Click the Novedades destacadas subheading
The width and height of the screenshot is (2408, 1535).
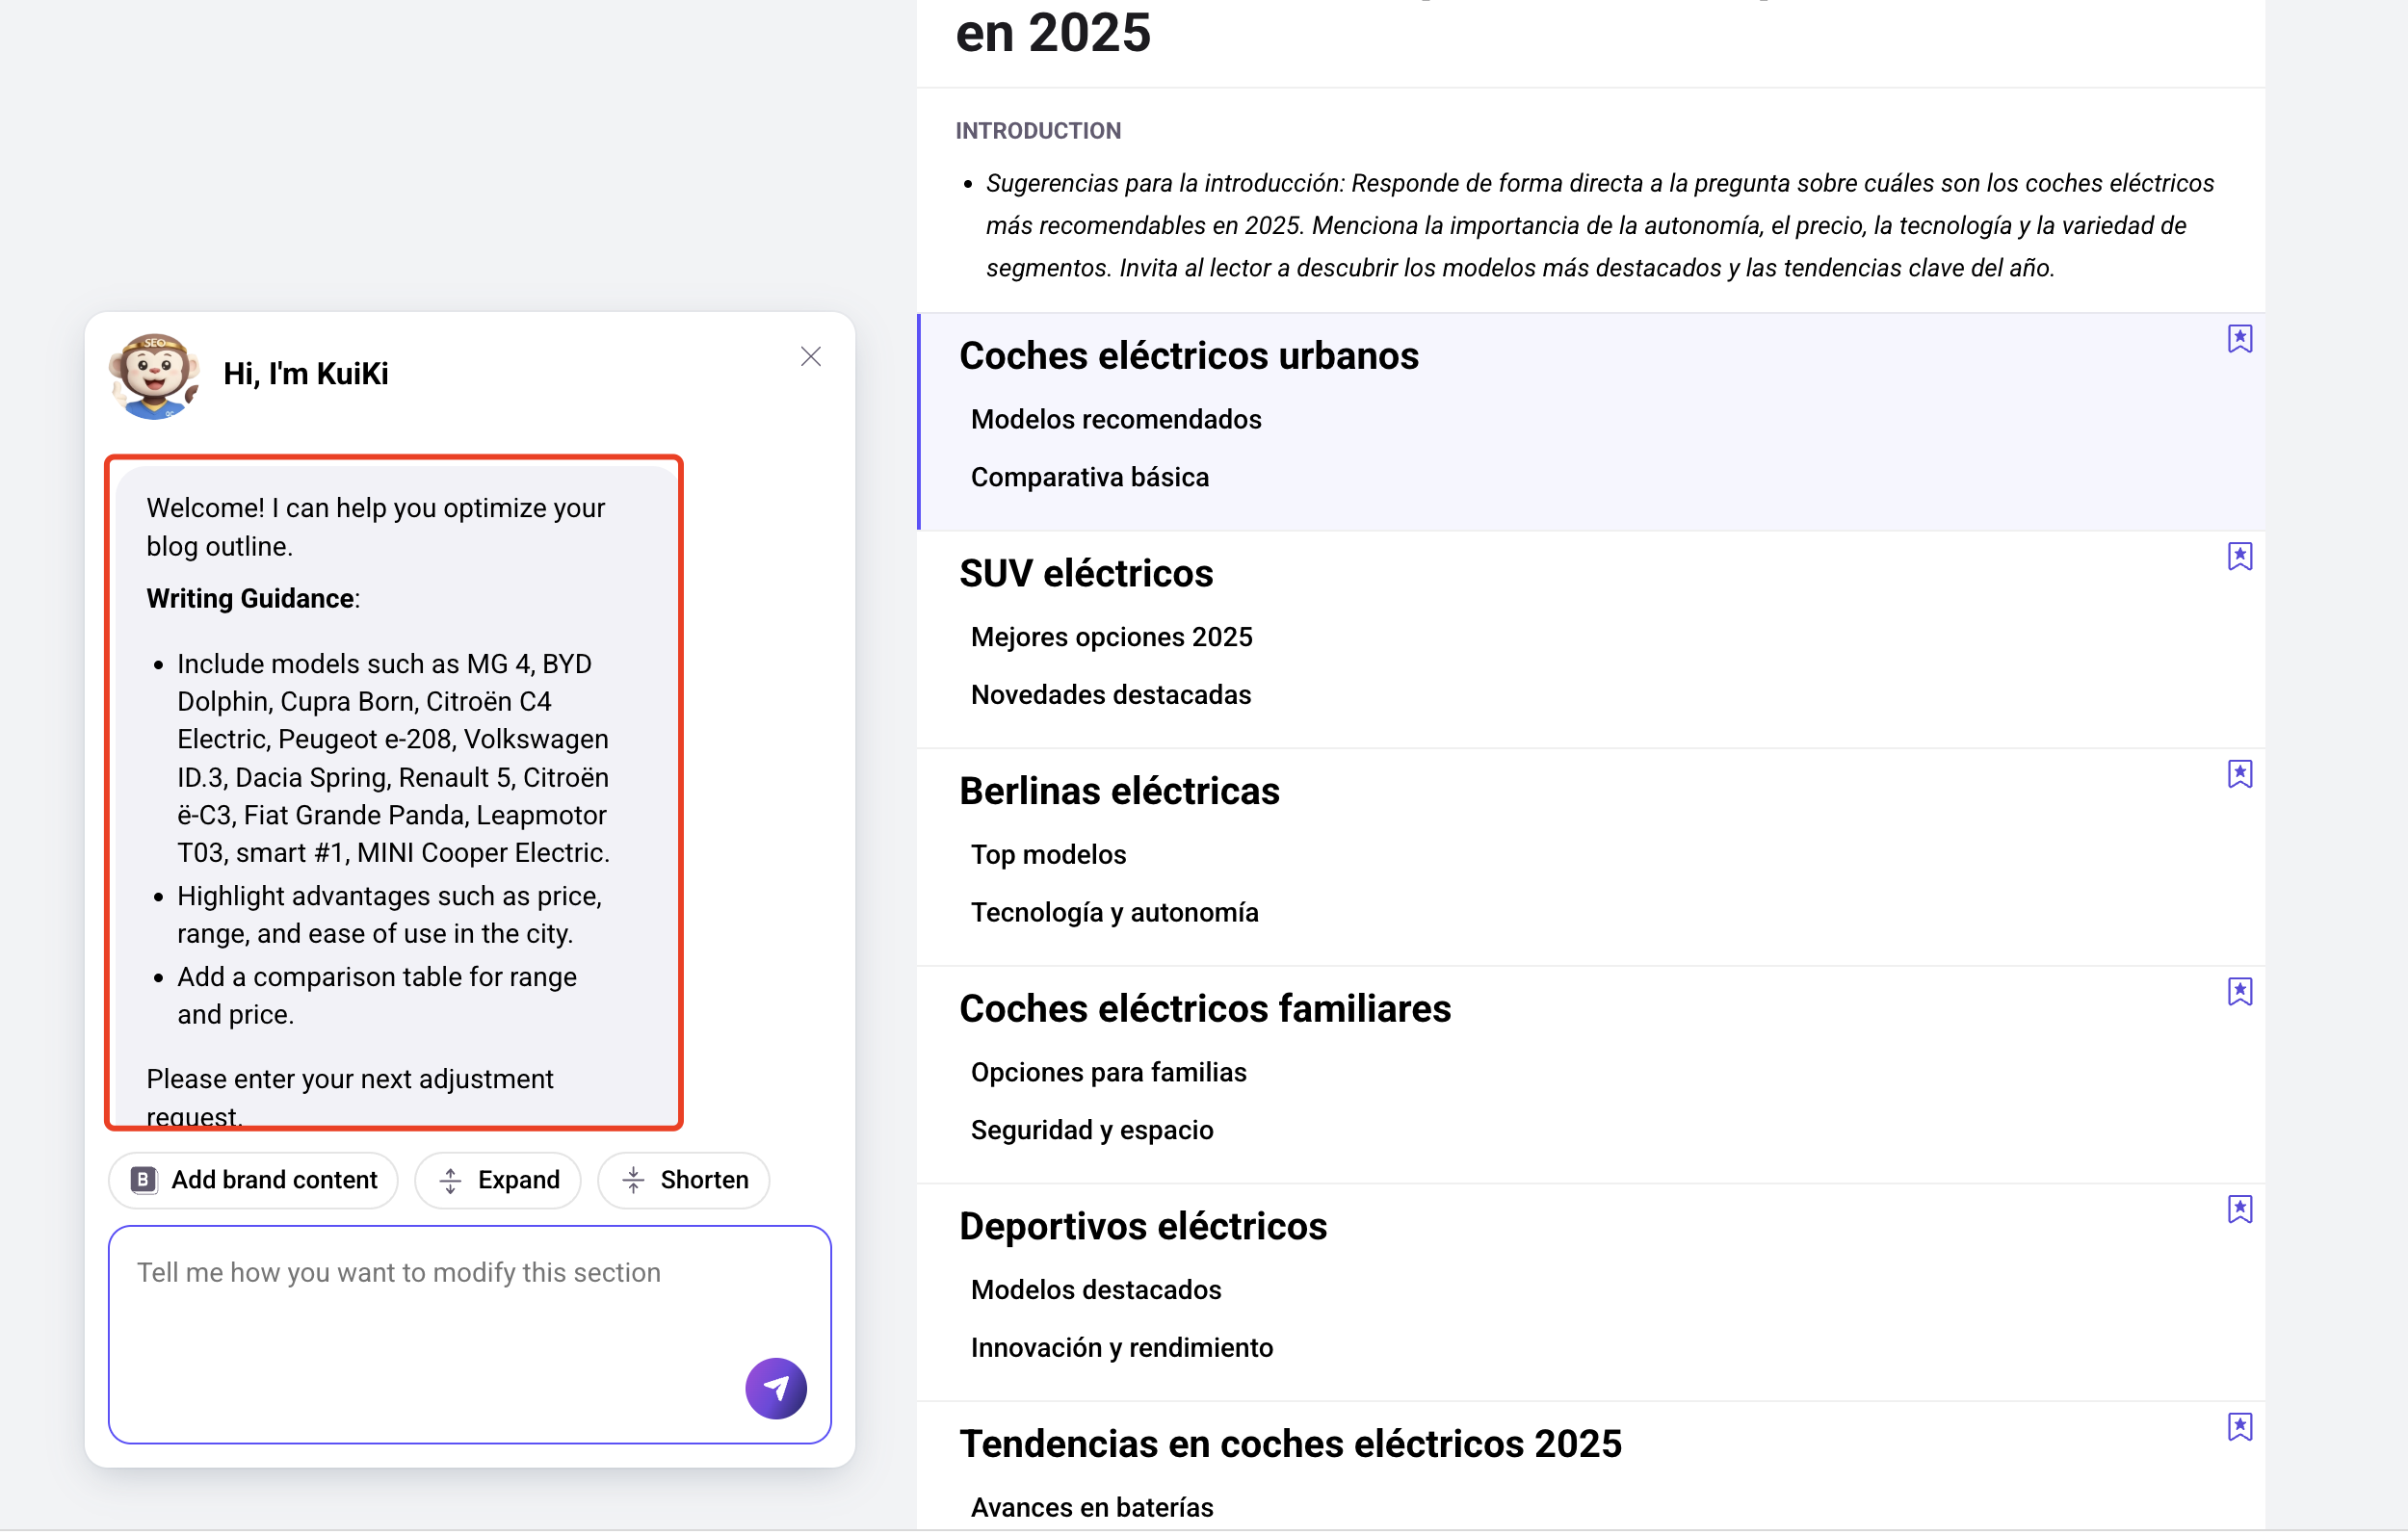point(1111,696)
